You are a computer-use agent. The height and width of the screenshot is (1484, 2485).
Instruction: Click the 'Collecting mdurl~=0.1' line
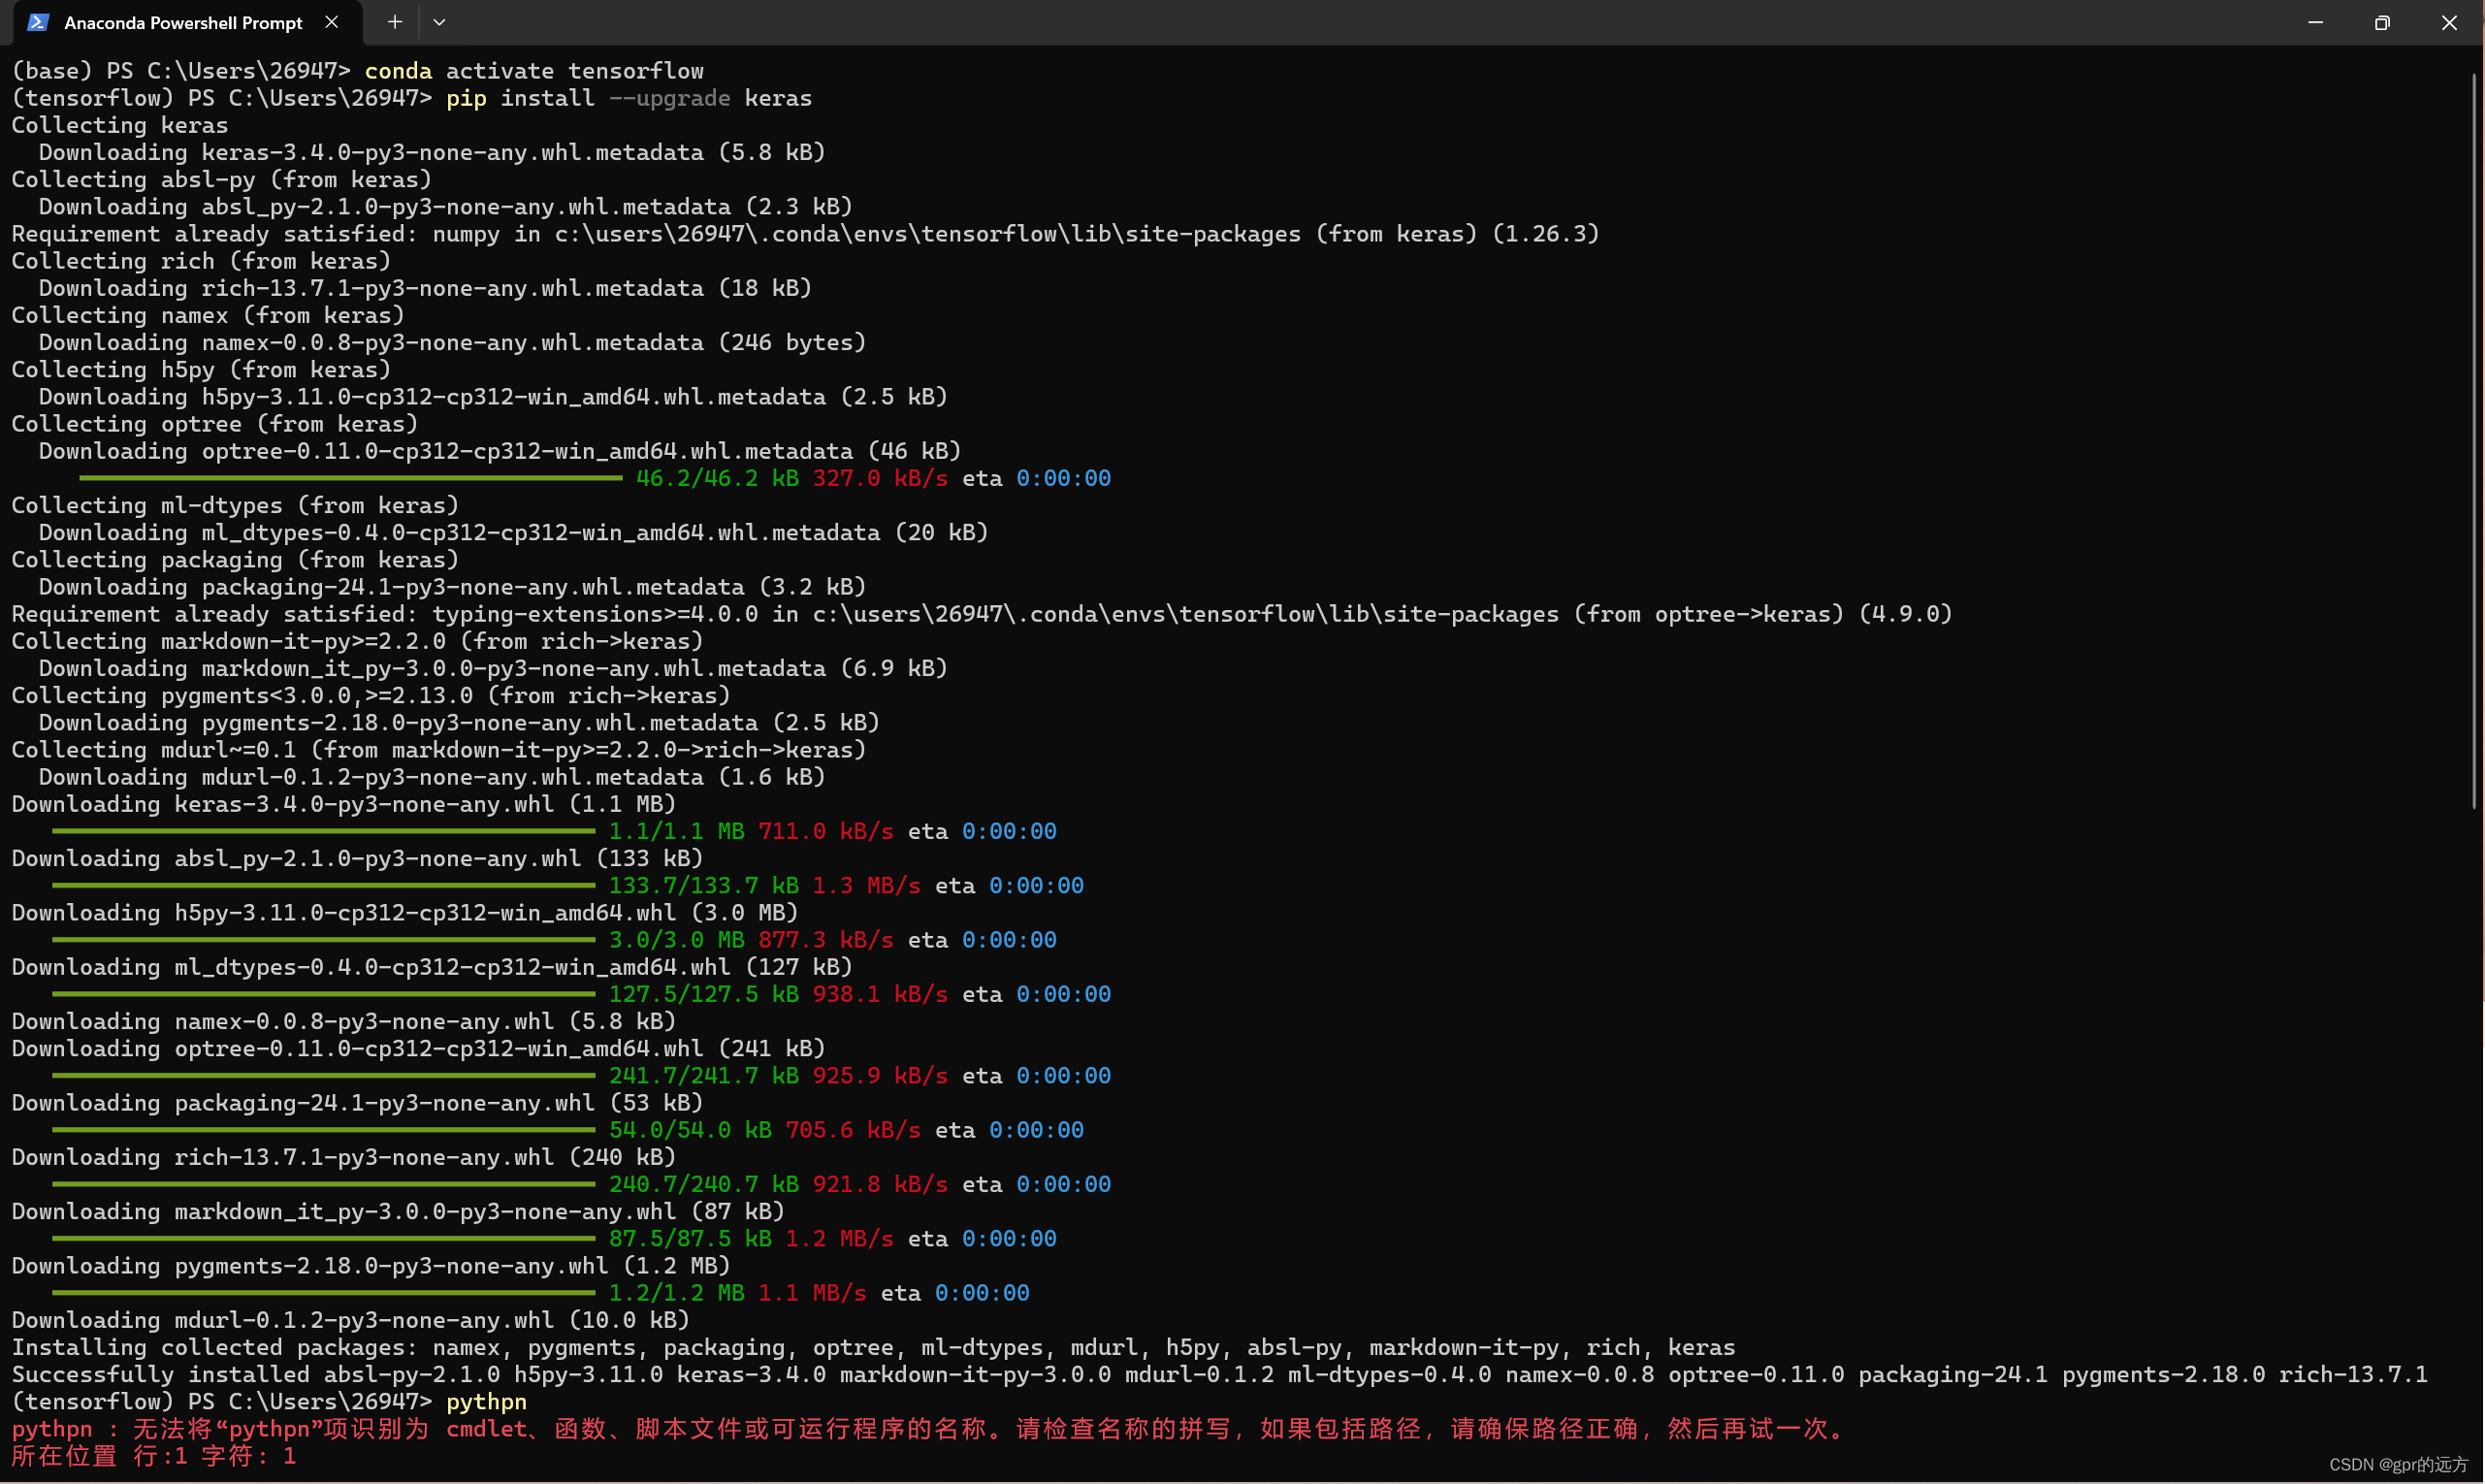(439, 750)
